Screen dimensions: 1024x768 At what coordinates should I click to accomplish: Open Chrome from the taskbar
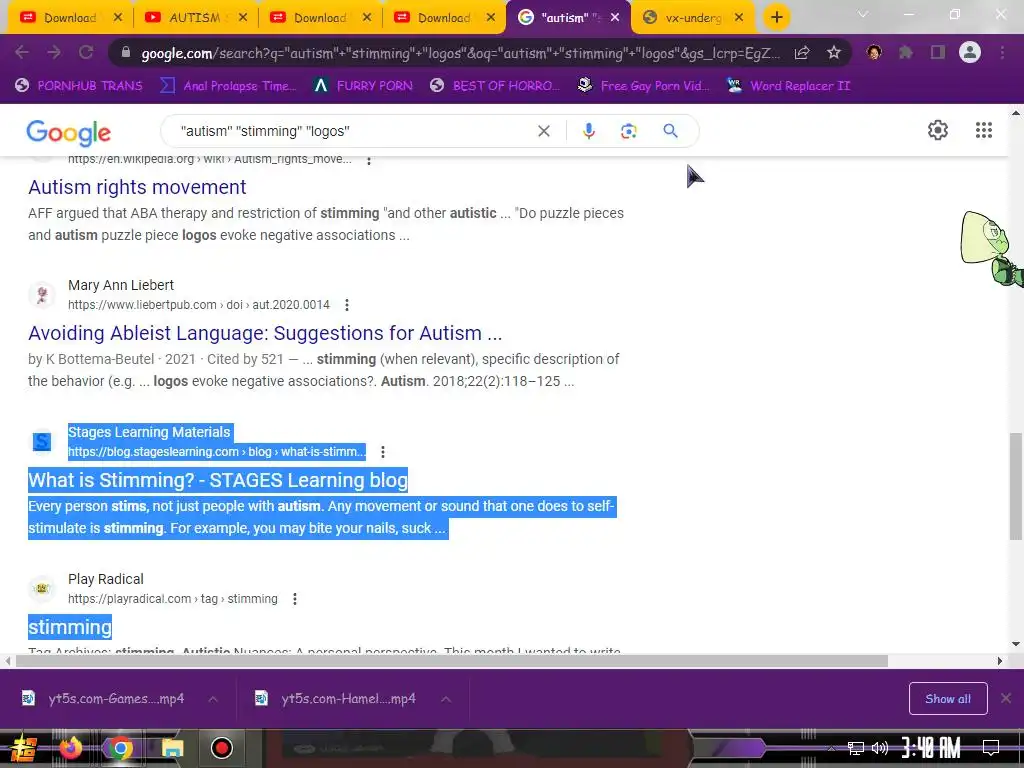(120, 748)
